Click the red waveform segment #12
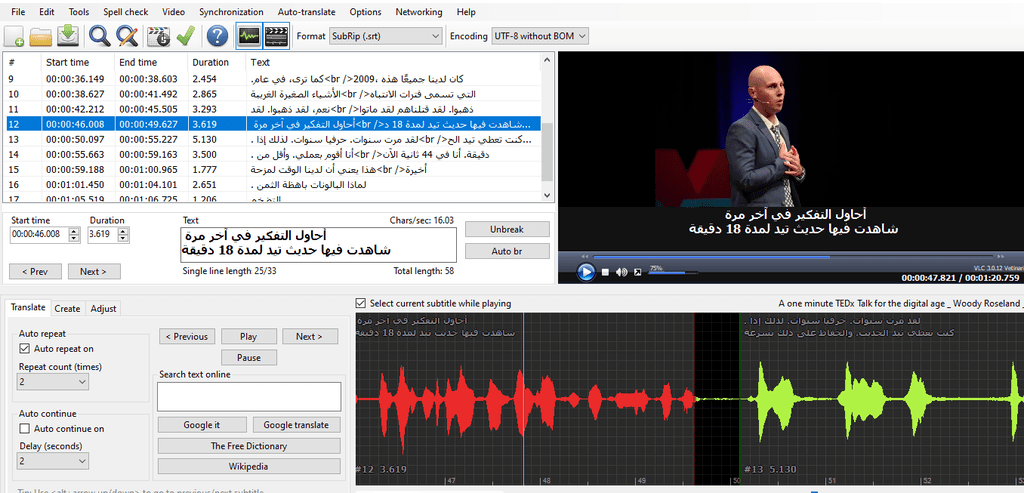1024x493 pixels. pyautogui.click(x=525, y=399)
